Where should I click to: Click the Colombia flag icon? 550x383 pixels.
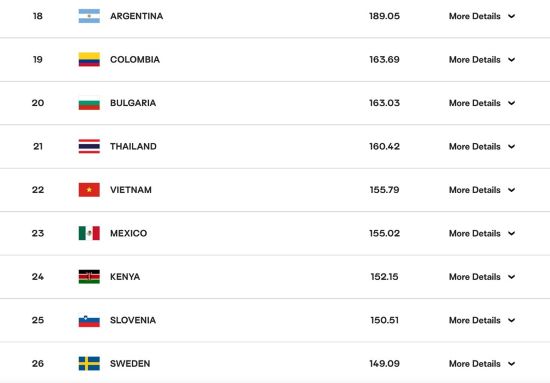click(89, 60)
